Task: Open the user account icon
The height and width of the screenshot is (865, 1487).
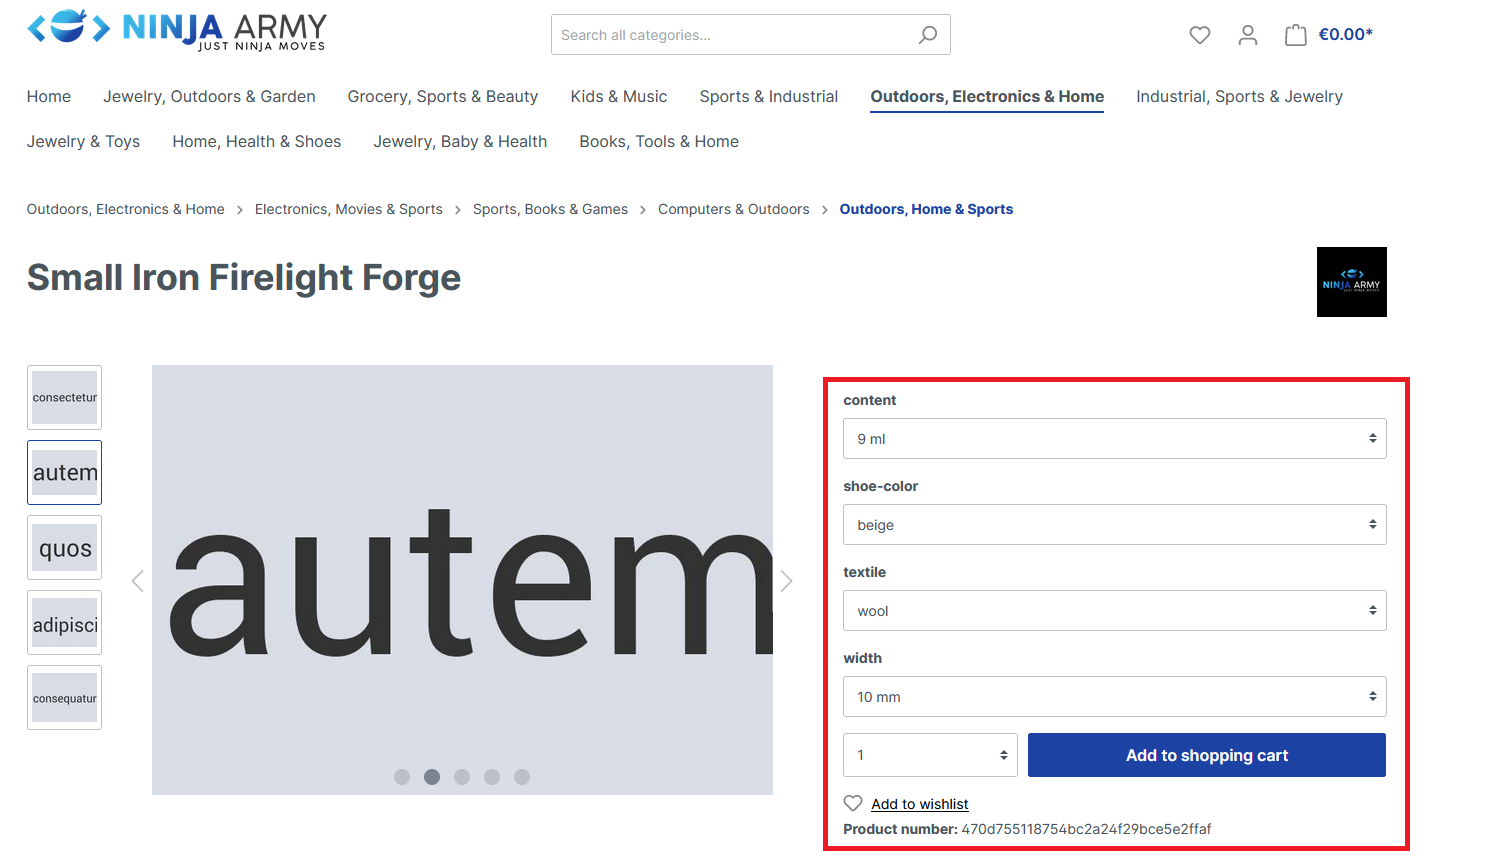Action: click(x=1248, y=35)
